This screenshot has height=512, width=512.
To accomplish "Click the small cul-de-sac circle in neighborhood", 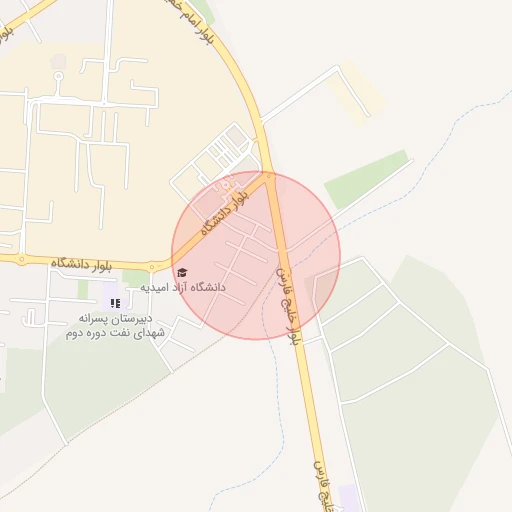I will click(59, 77).
